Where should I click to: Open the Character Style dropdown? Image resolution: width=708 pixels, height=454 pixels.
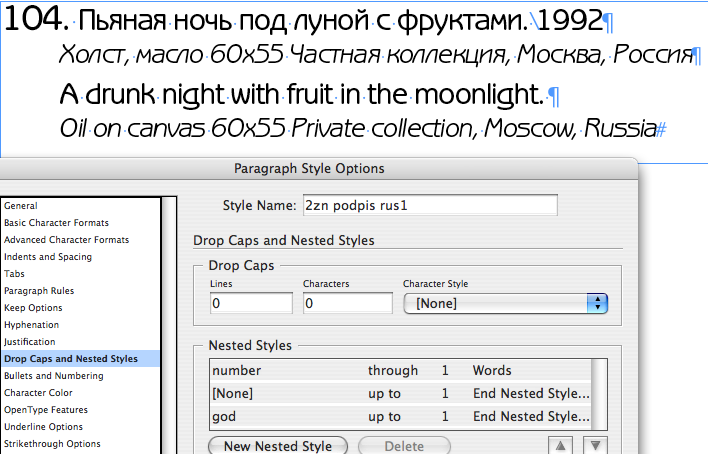tap(505, 303)
